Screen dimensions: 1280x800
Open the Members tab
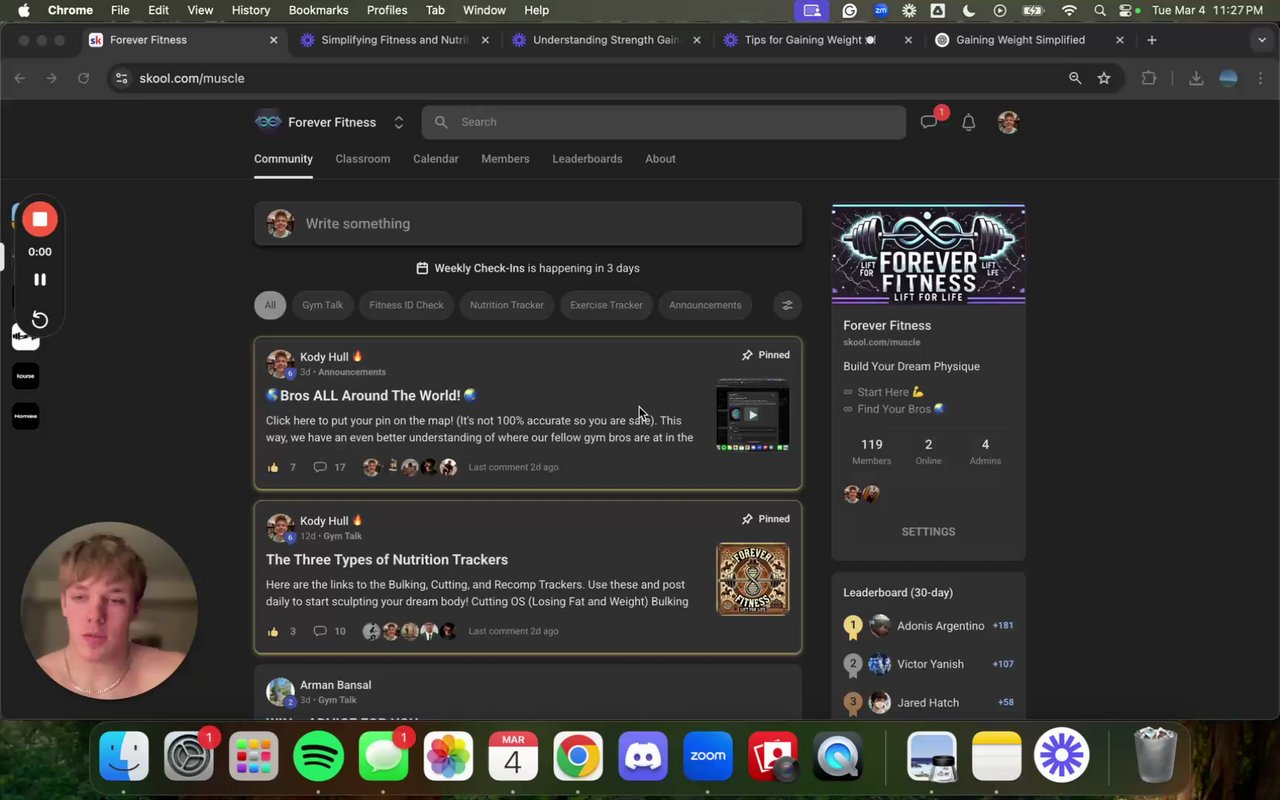(x=505, y=159)
